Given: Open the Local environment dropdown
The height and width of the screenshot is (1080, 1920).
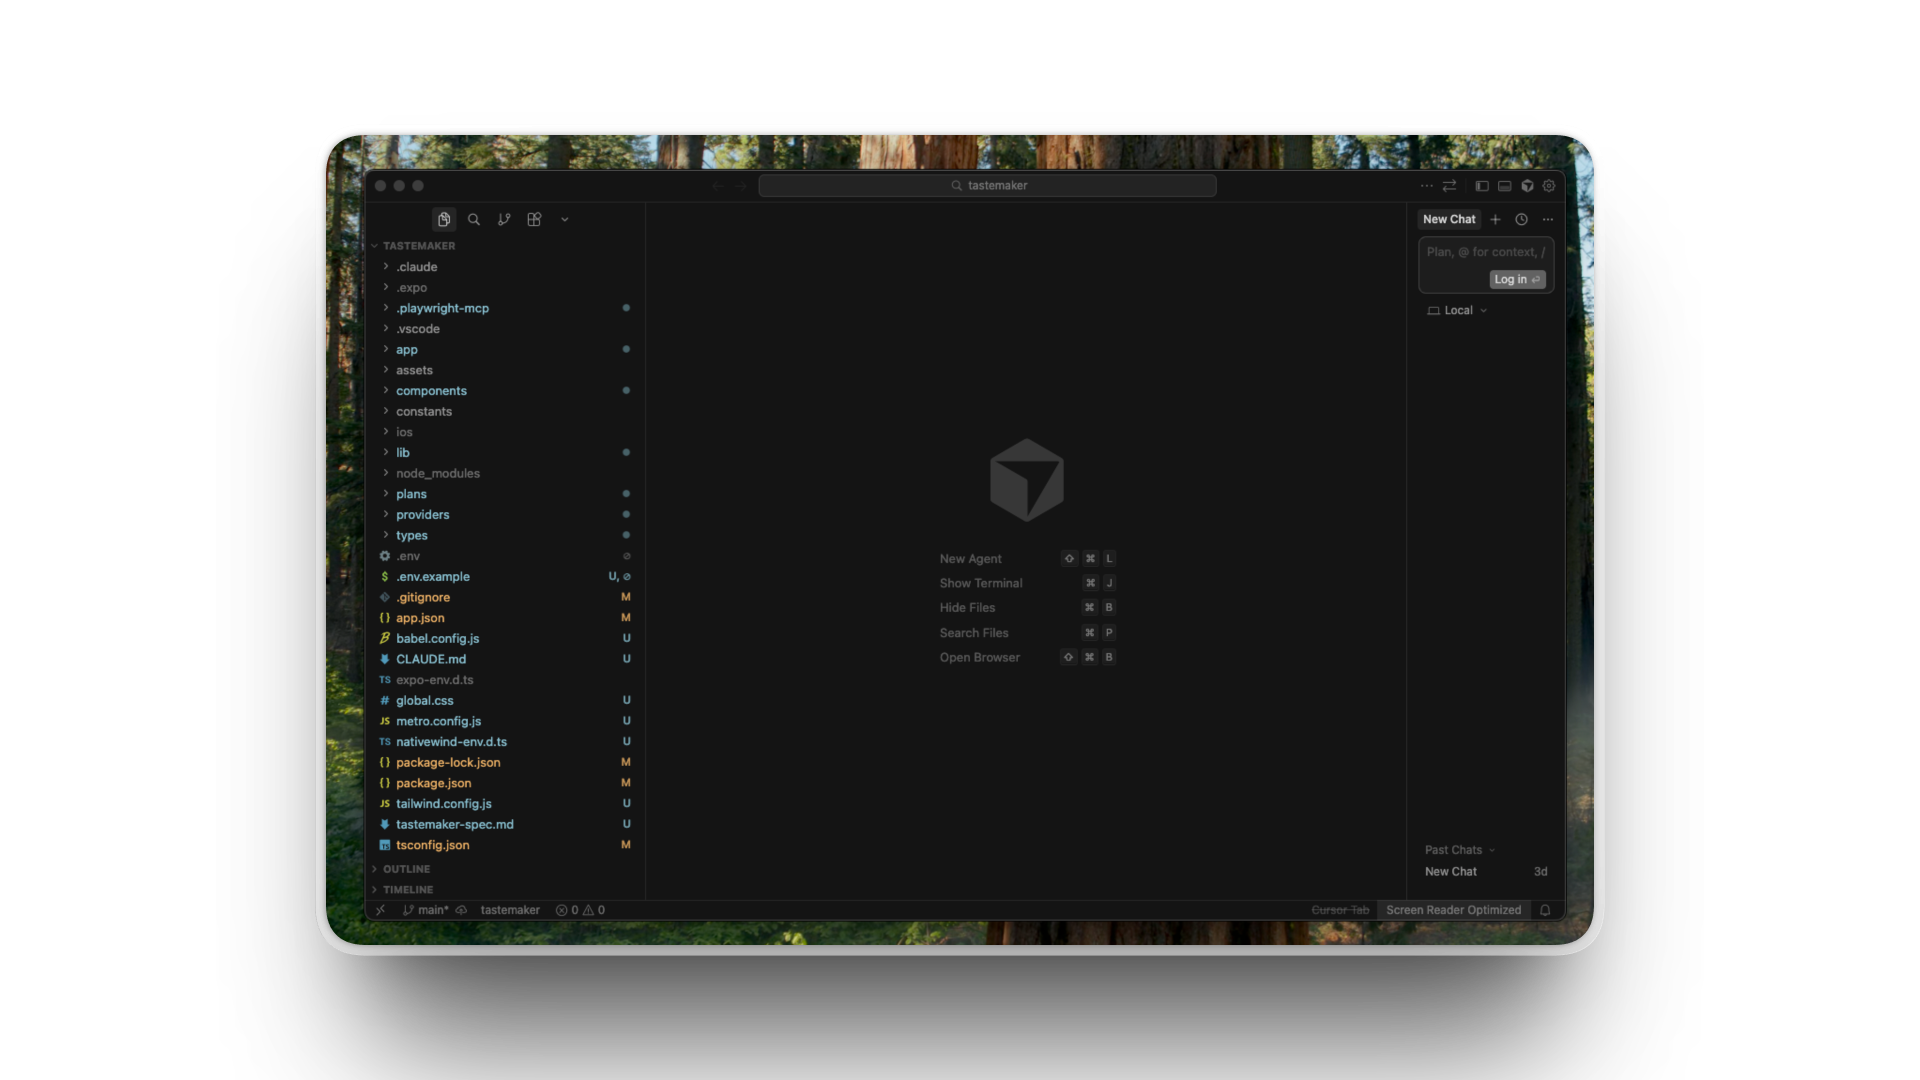Looking at the screenshot, I should tap(1458, 310).
